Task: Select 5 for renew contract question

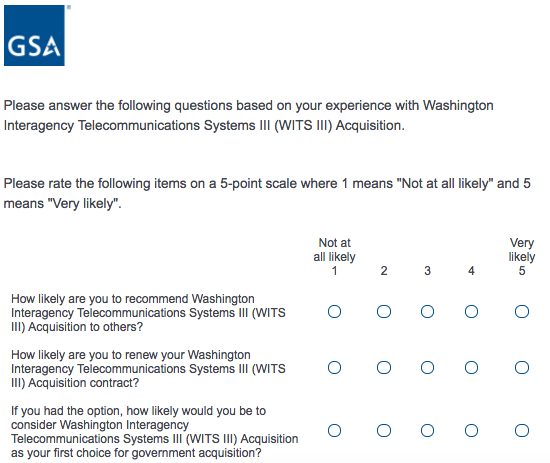Action: coord(522,368)
